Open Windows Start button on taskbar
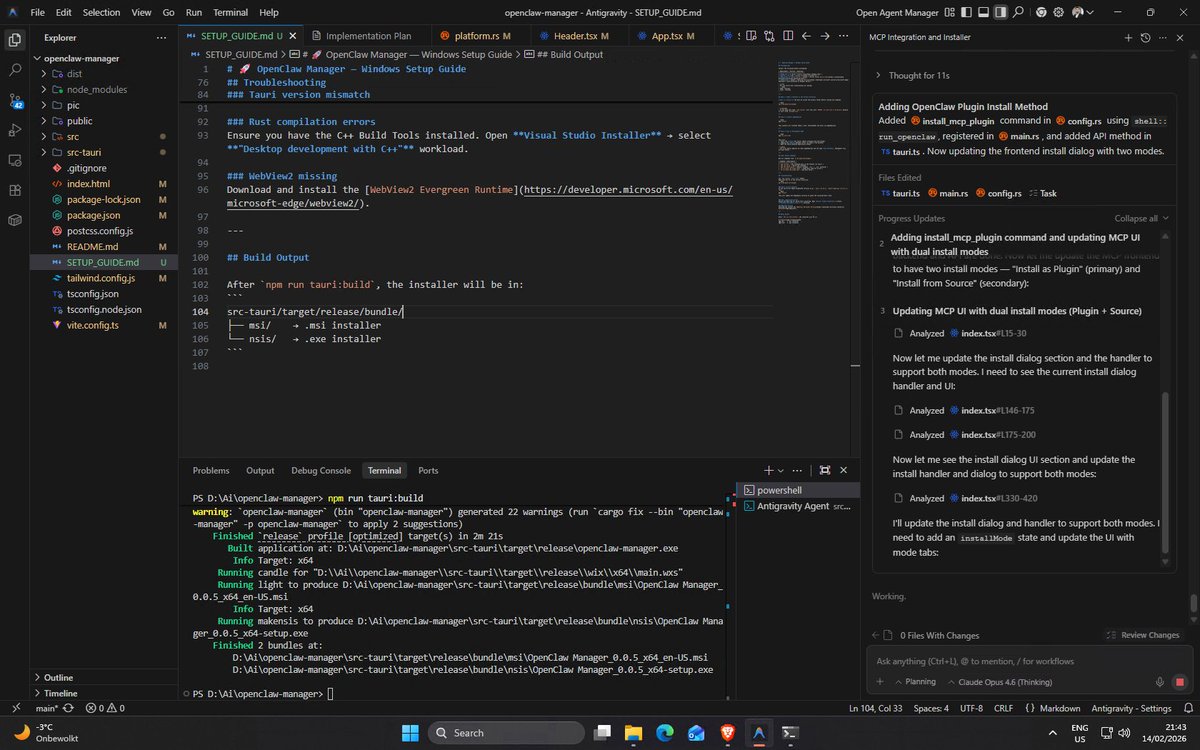Viewport: 1200px width, 750px height. pos(410,732)
